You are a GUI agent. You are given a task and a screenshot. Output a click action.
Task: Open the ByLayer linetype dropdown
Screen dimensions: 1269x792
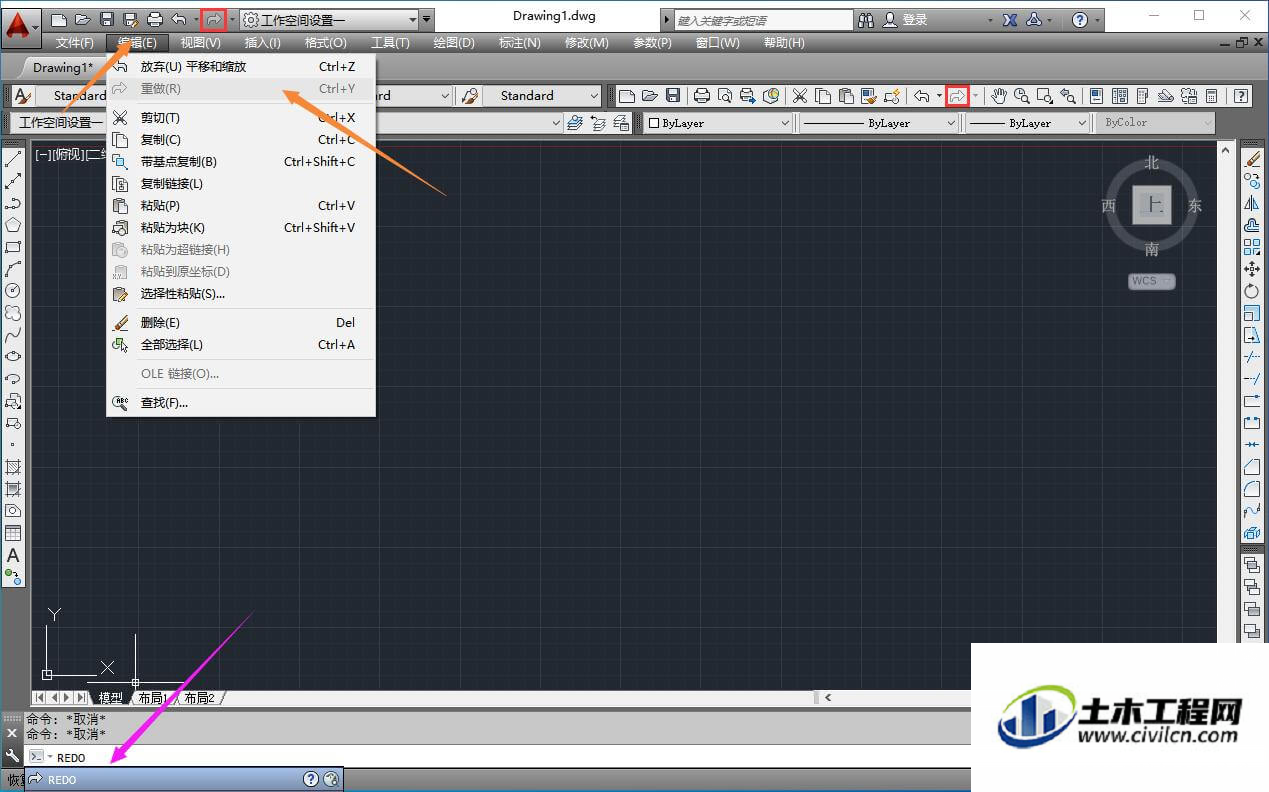pos(880,123)
